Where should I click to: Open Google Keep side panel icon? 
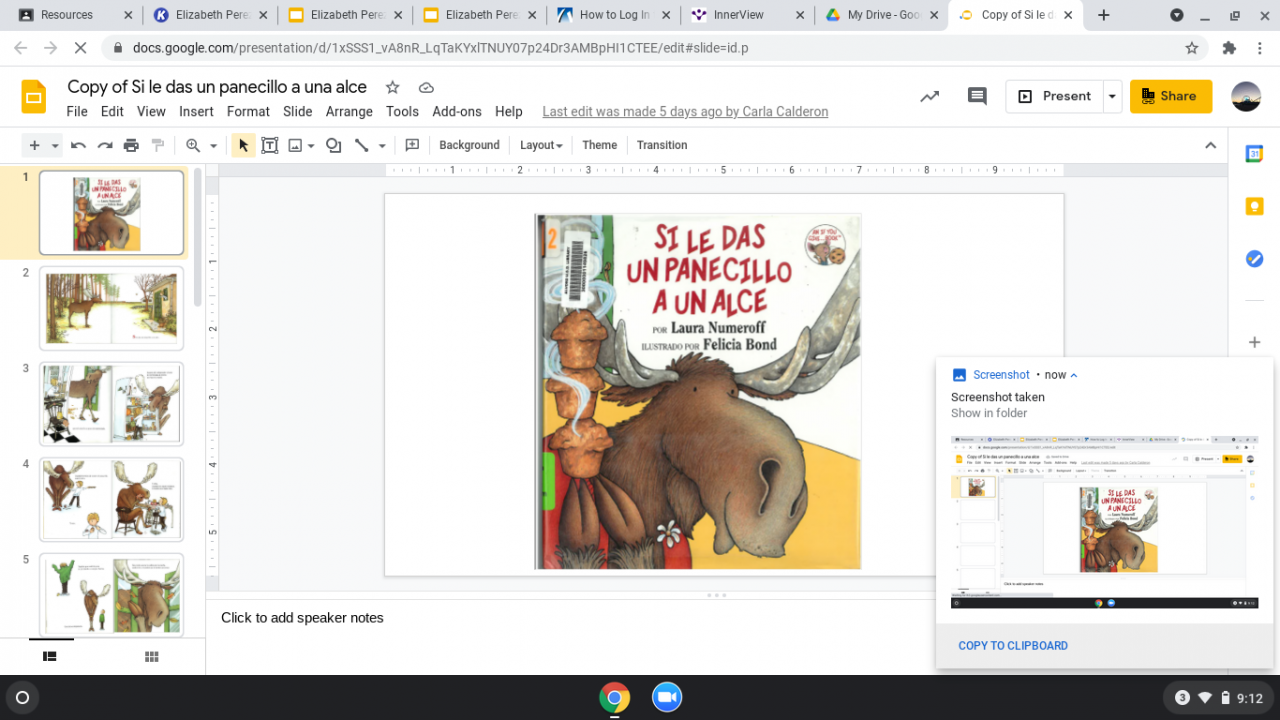coord(1254,206)
